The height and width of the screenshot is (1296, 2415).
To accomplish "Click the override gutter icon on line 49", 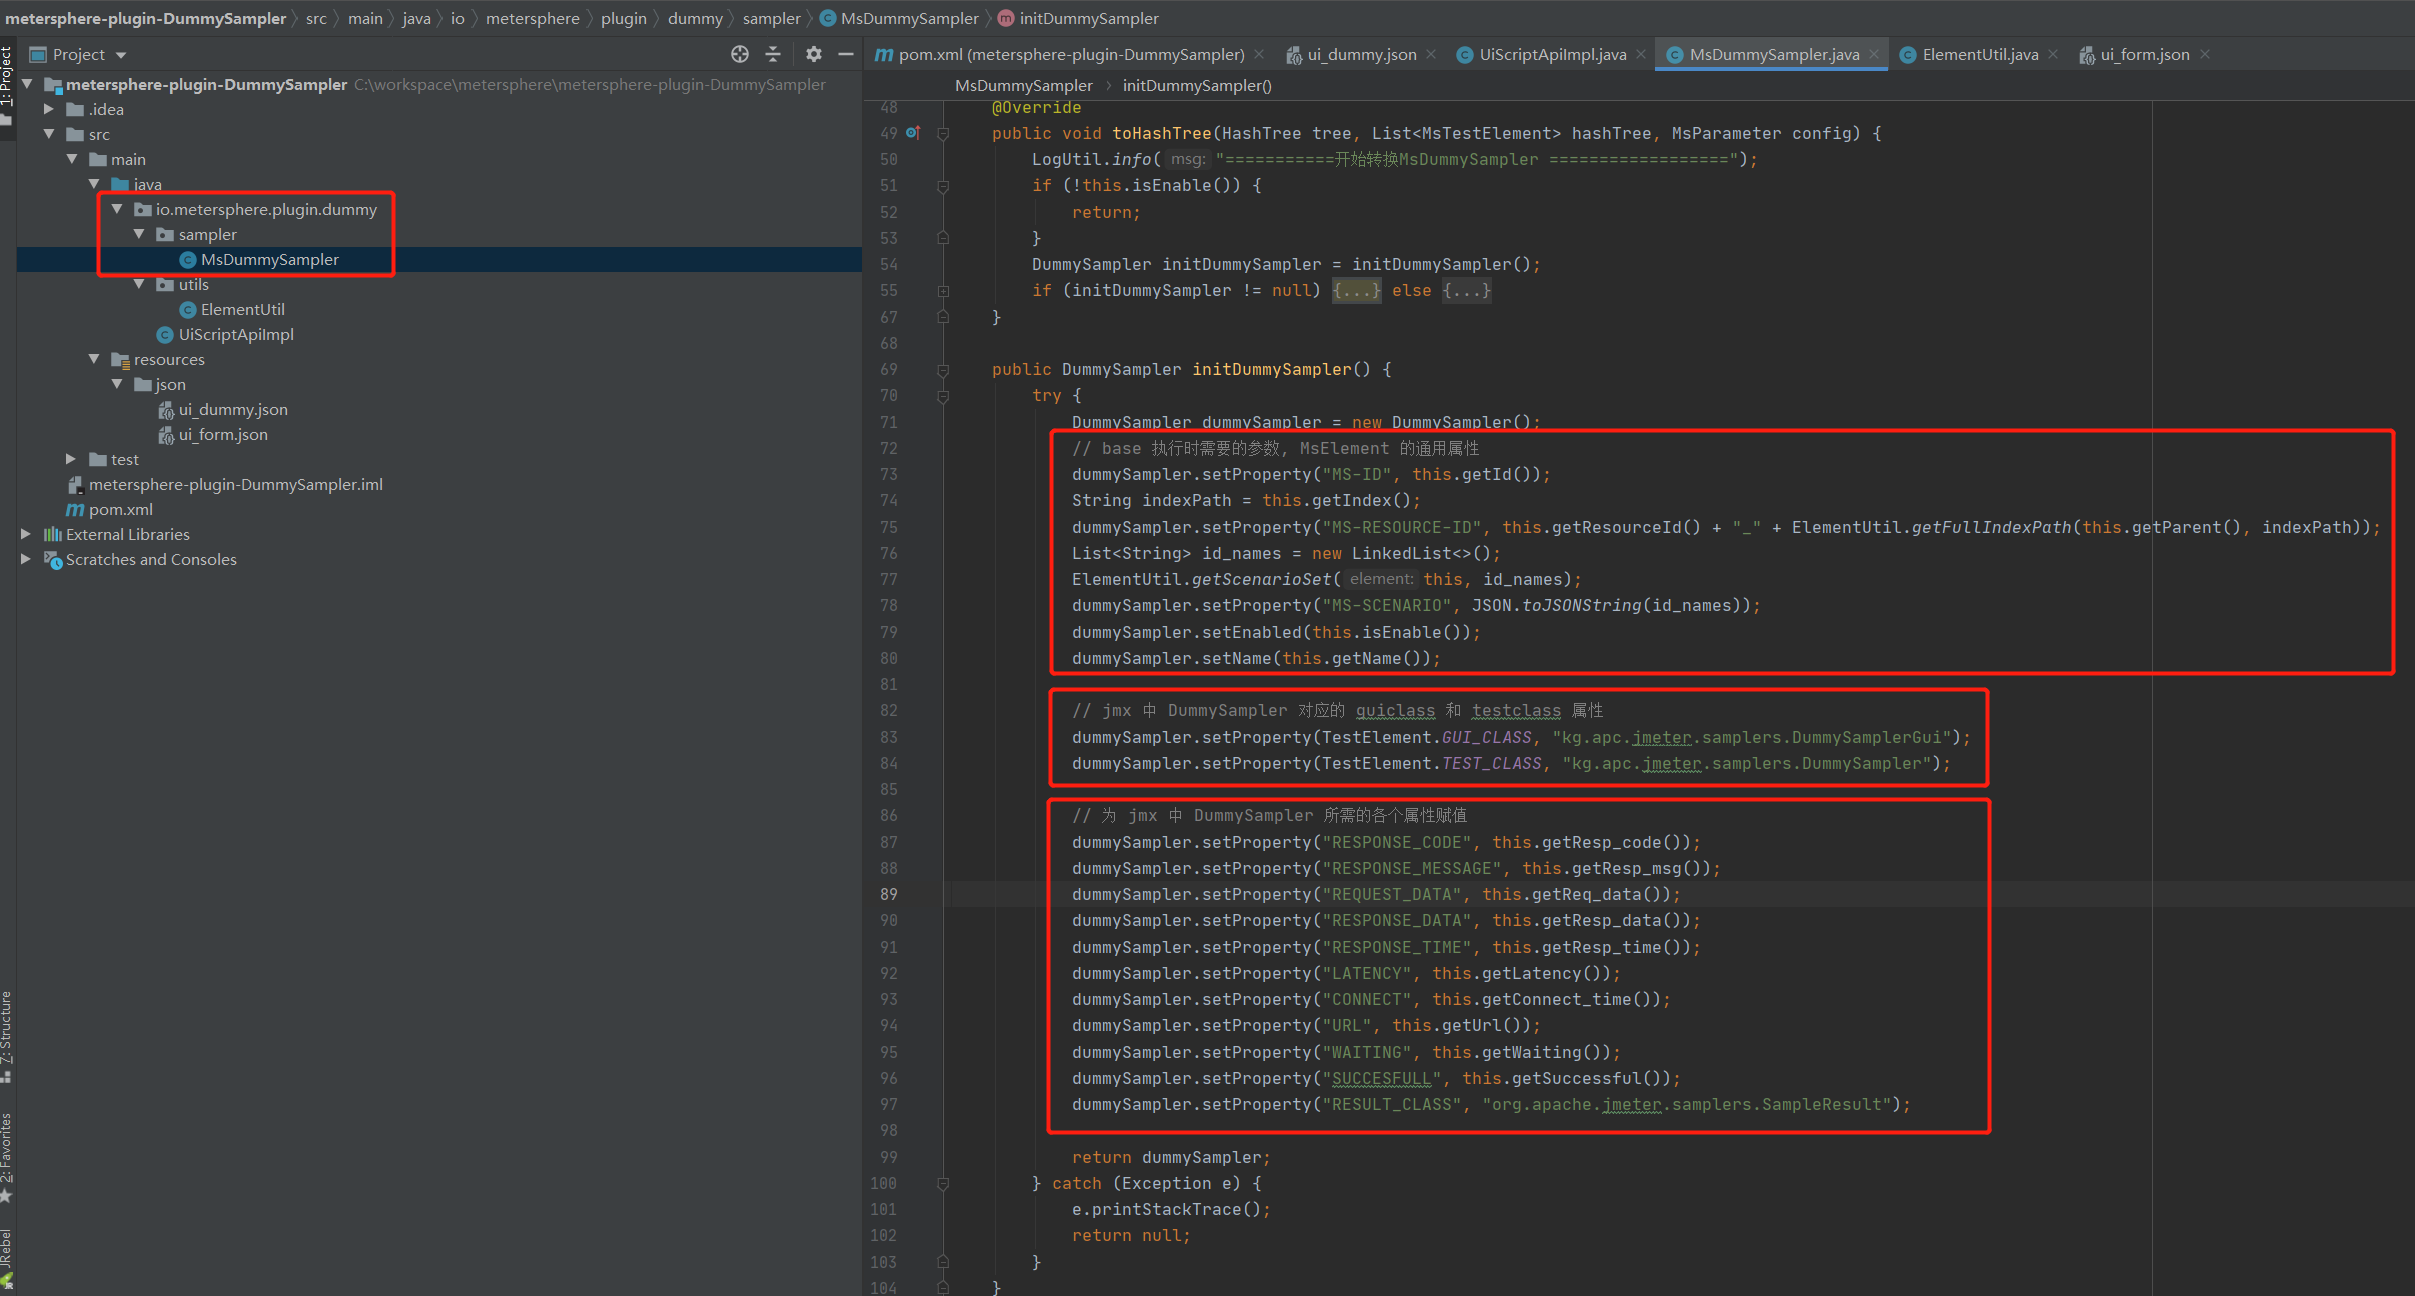I will (x=913, y=132).
